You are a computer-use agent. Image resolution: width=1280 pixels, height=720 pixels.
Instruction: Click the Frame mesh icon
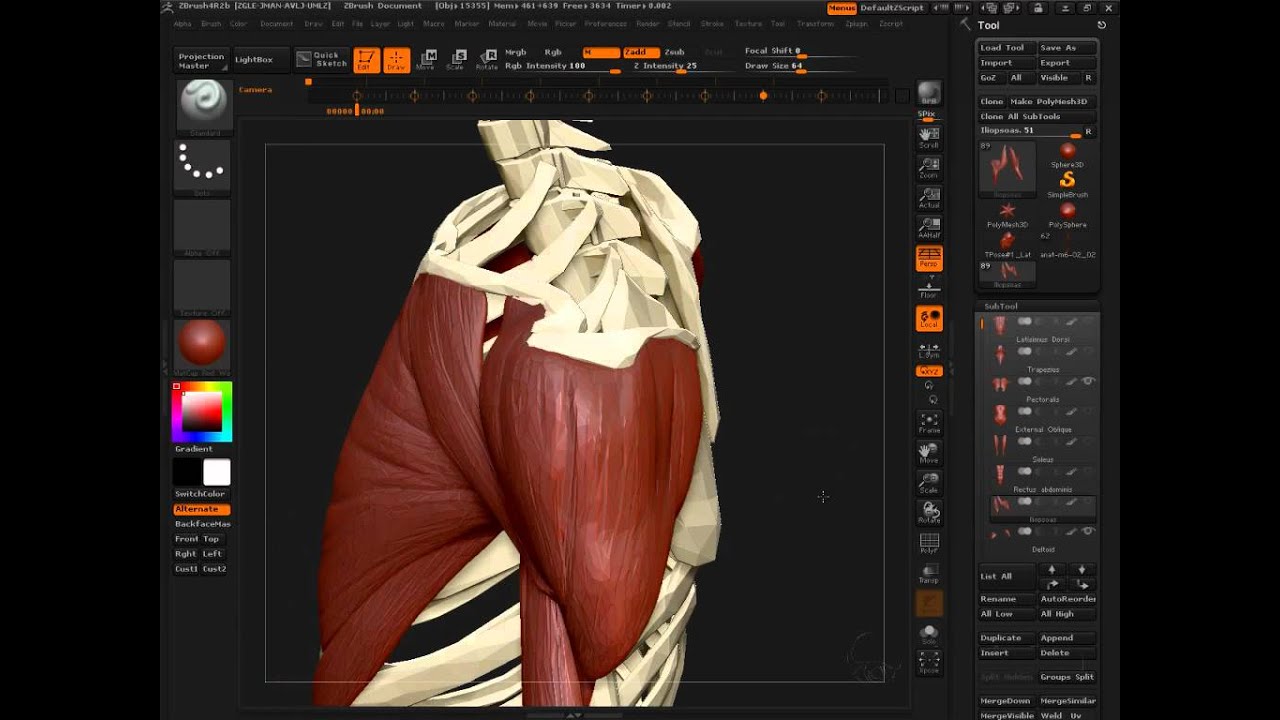(x=929, y=423)
